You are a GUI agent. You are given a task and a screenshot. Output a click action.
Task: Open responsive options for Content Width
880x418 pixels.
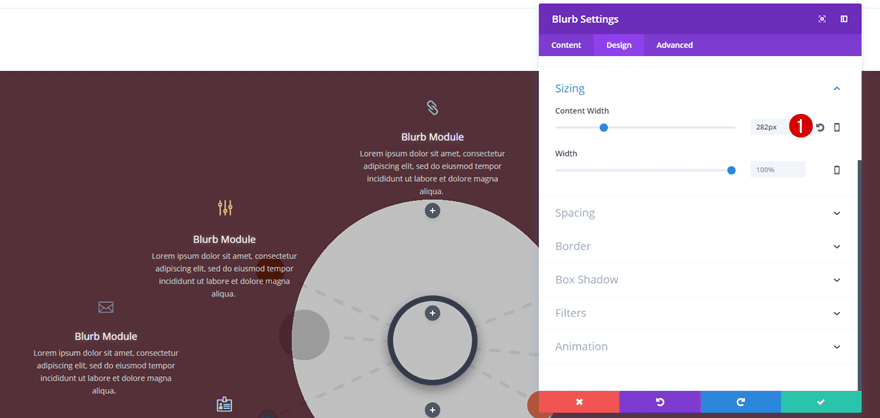(x=837, y=127)
